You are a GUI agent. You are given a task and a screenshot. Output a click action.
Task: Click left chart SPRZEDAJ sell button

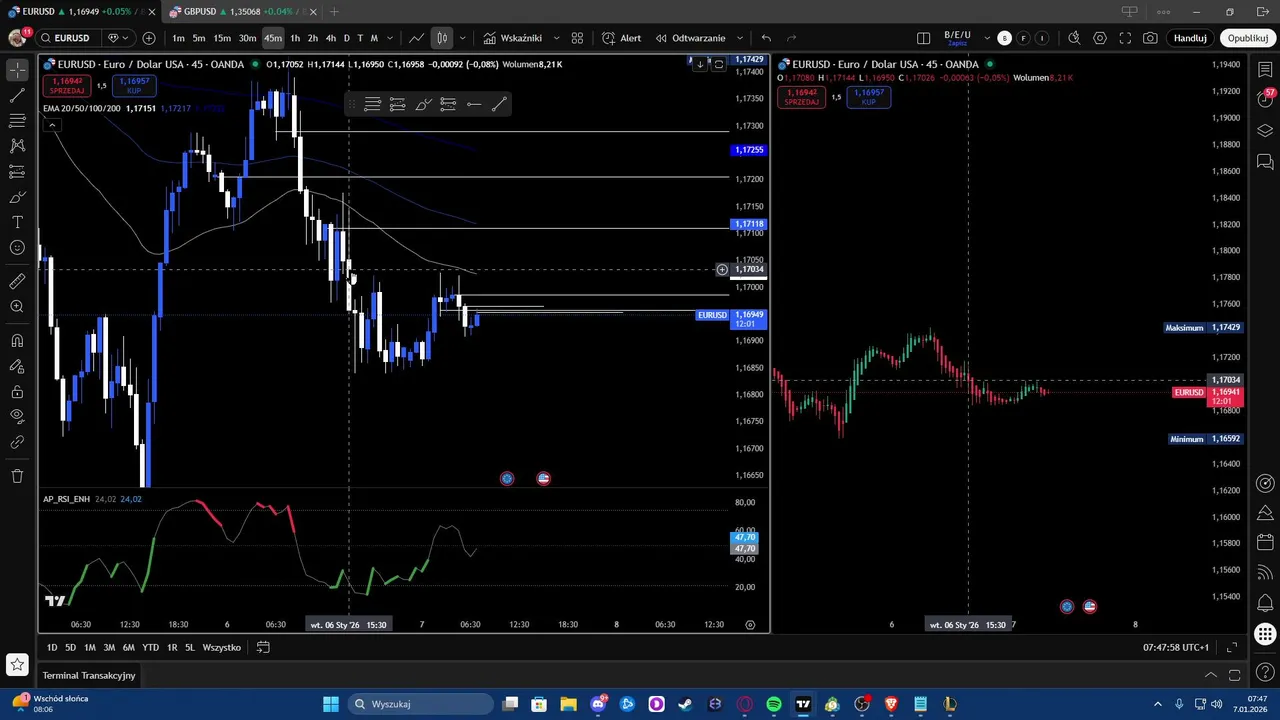[x=68, y=85]
